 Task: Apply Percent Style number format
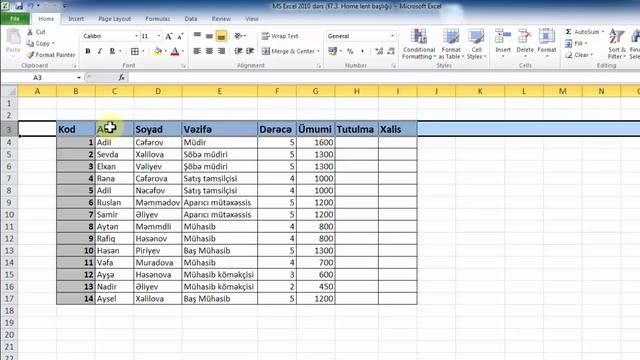[x=350, y=51]
